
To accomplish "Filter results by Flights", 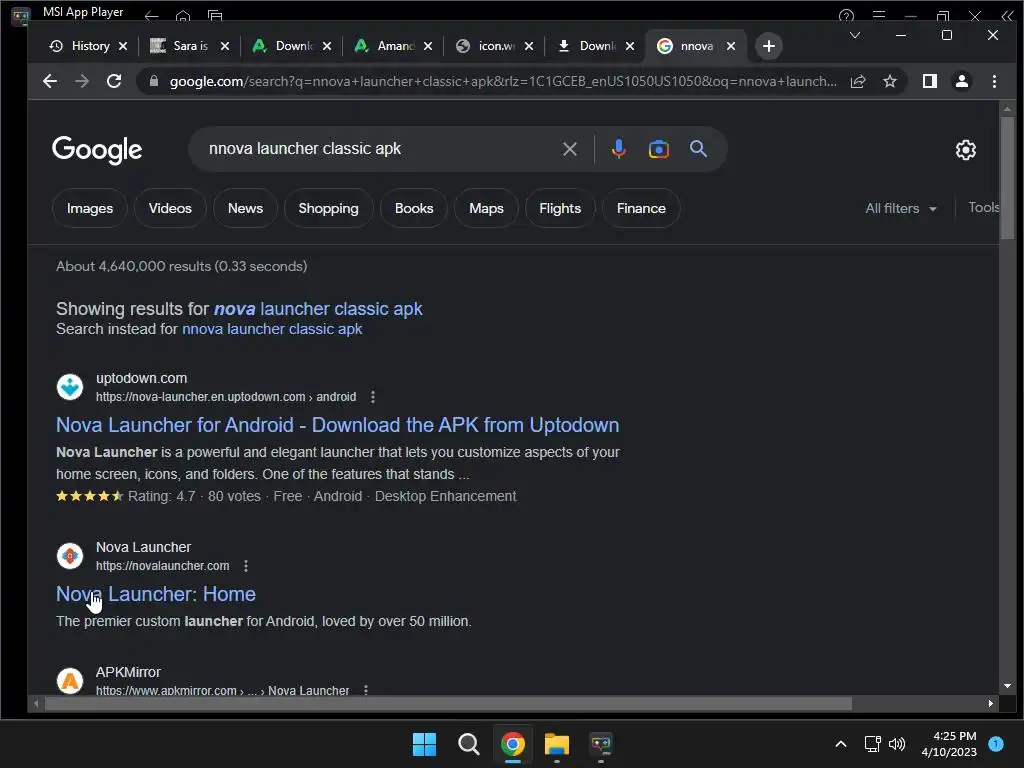I will (560, 208).
